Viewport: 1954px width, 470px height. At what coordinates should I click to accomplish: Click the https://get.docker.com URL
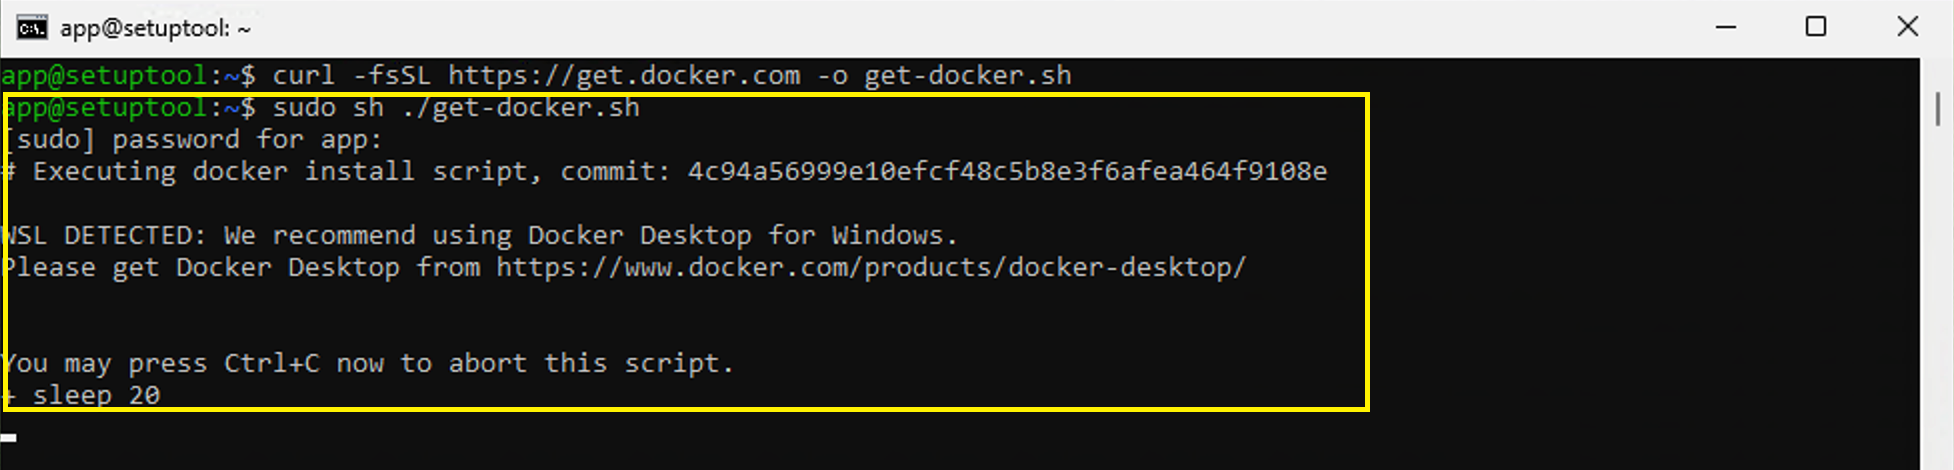(624, 75)
